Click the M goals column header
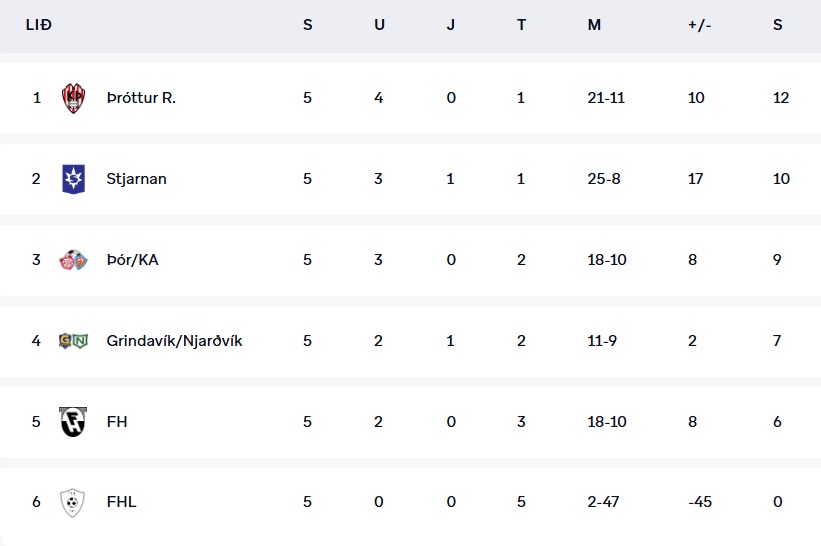821x546 pixels. (x=594, y=25)
